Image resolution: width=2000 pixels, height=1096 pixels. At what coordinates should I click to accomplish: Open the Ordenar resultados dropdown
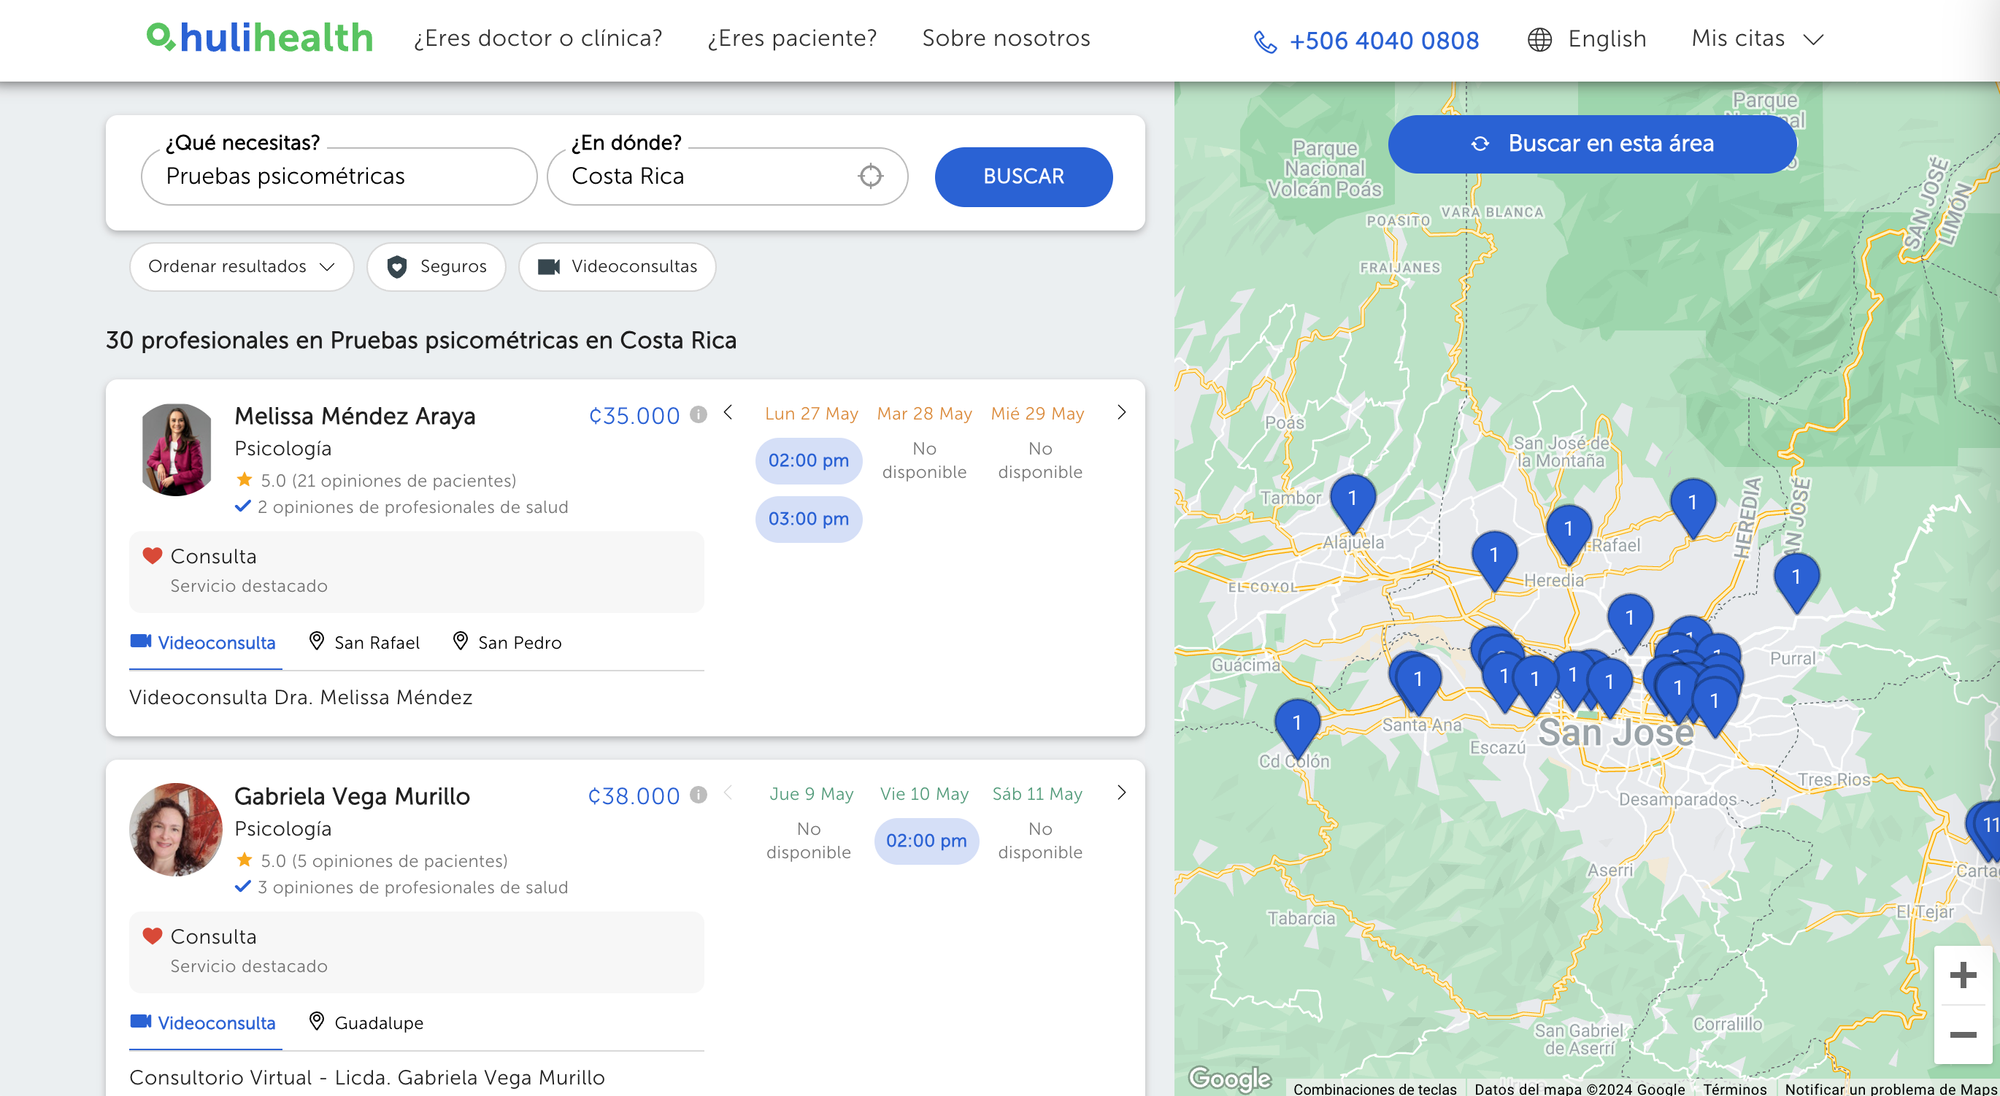coord(241,267)
